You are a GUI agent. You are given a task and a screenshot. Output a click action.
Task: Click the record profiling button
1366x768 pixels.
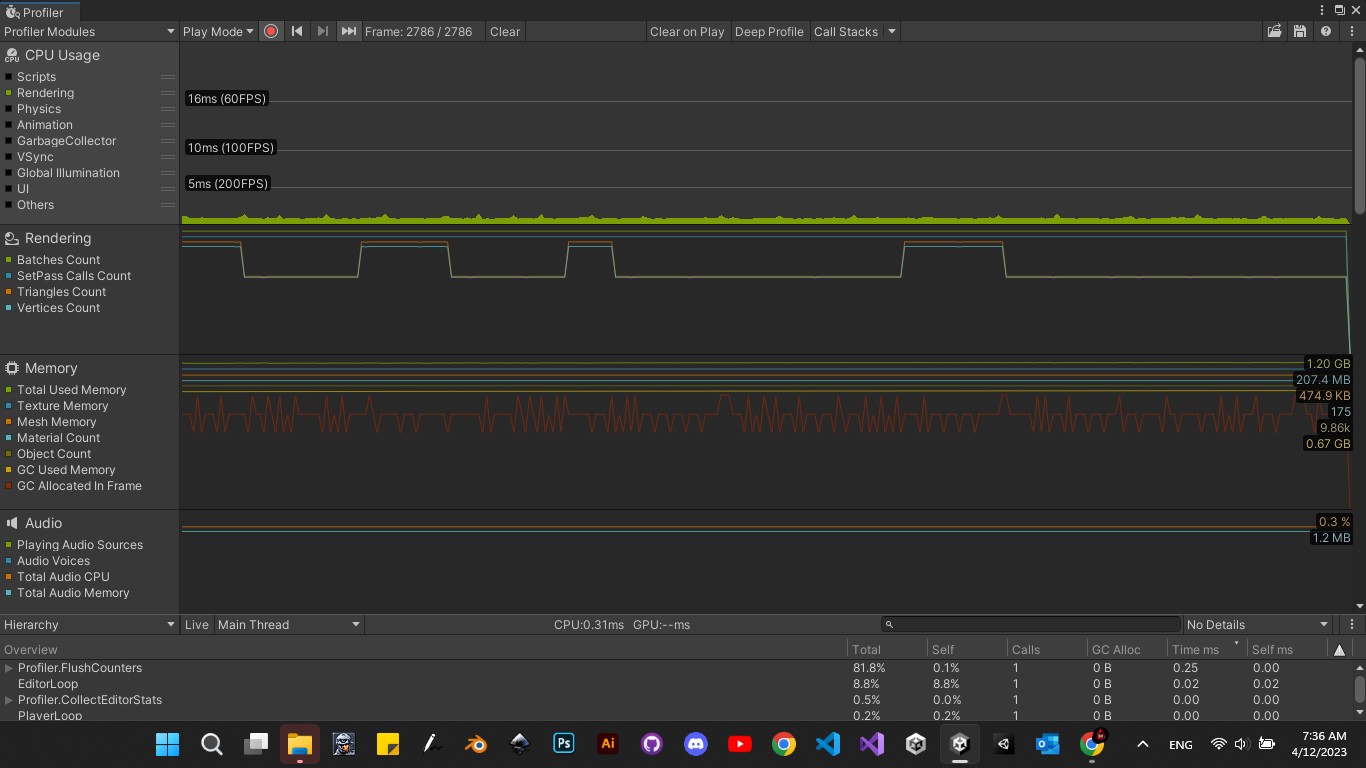[271, 31]
